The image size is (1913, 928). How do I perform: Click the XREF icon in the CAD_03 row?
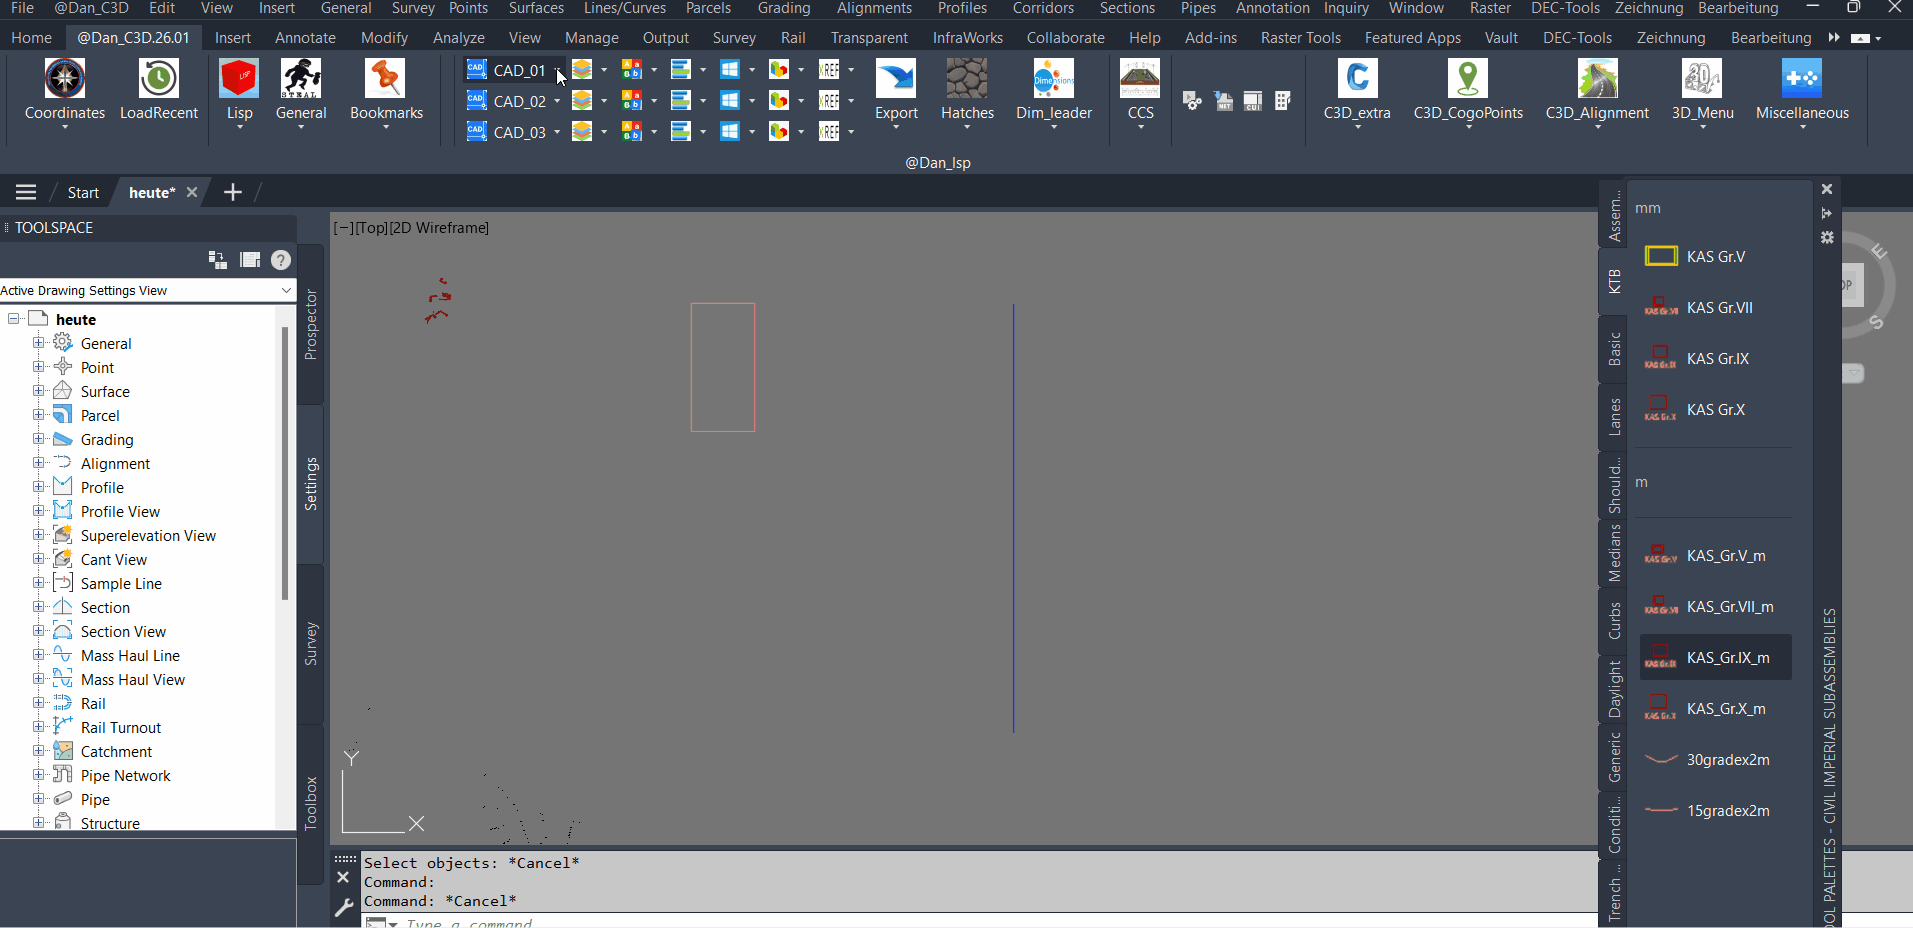coord(829,132)
